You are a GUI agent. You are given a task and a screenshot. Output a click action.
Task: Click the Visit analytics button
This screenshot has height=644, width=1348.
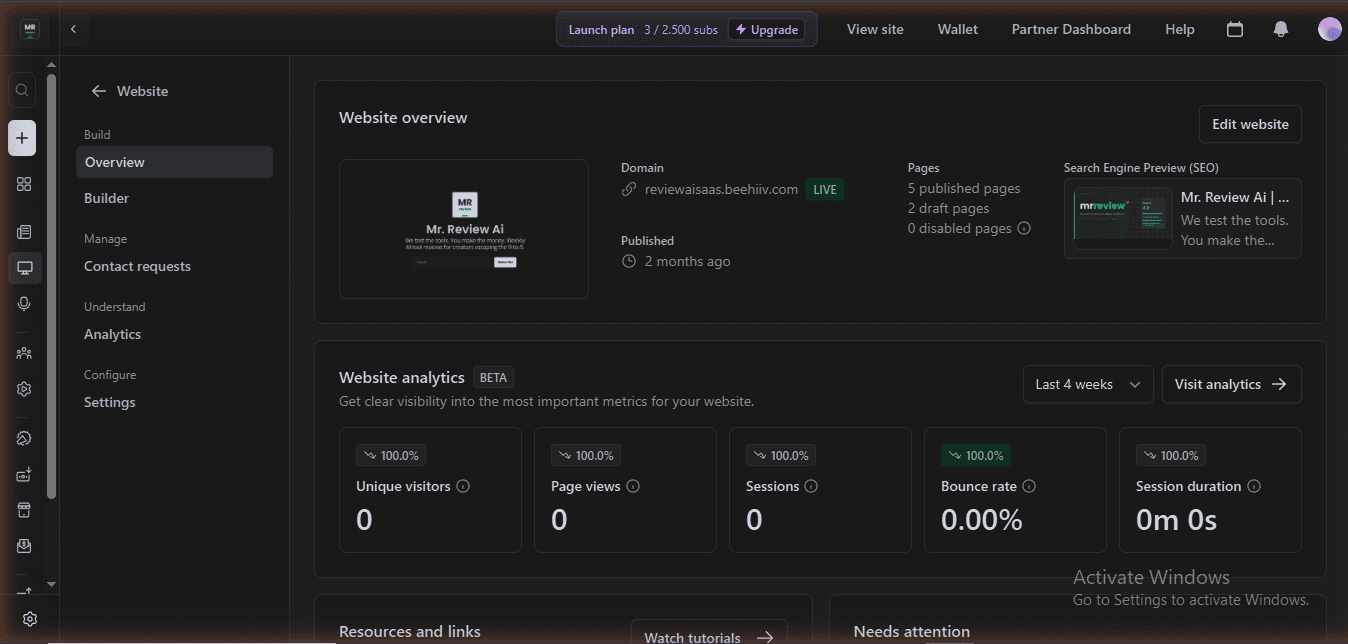[x=1231, y=384]
